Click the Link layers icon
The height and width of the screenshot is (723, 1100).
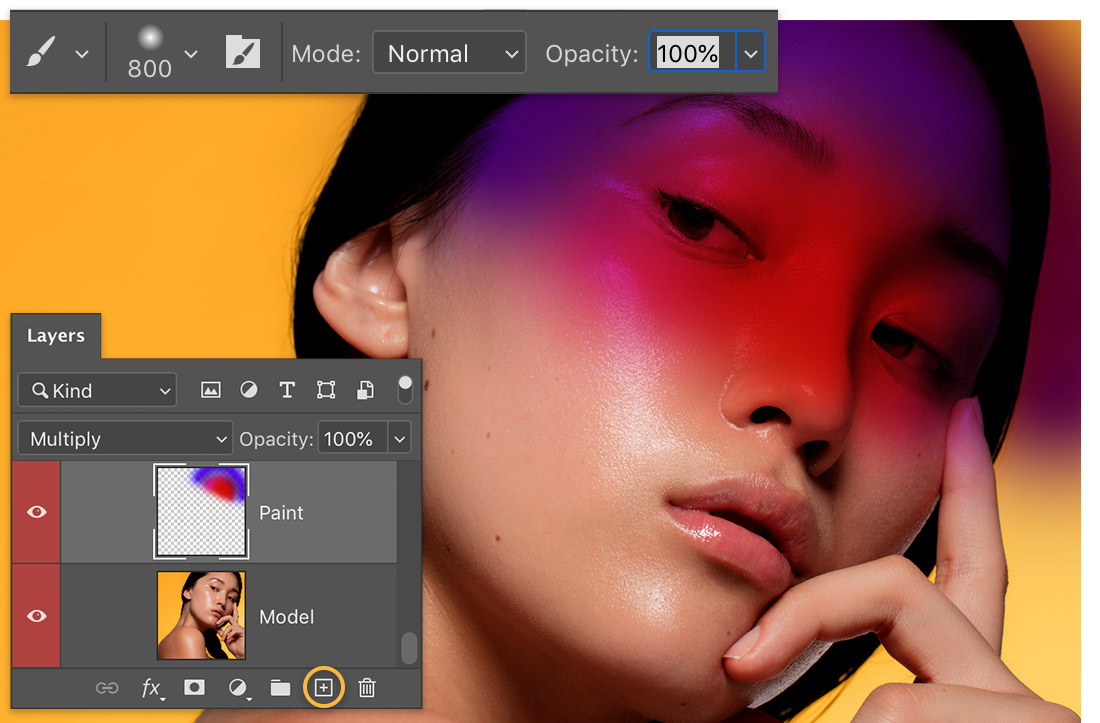tap(107, 688)
